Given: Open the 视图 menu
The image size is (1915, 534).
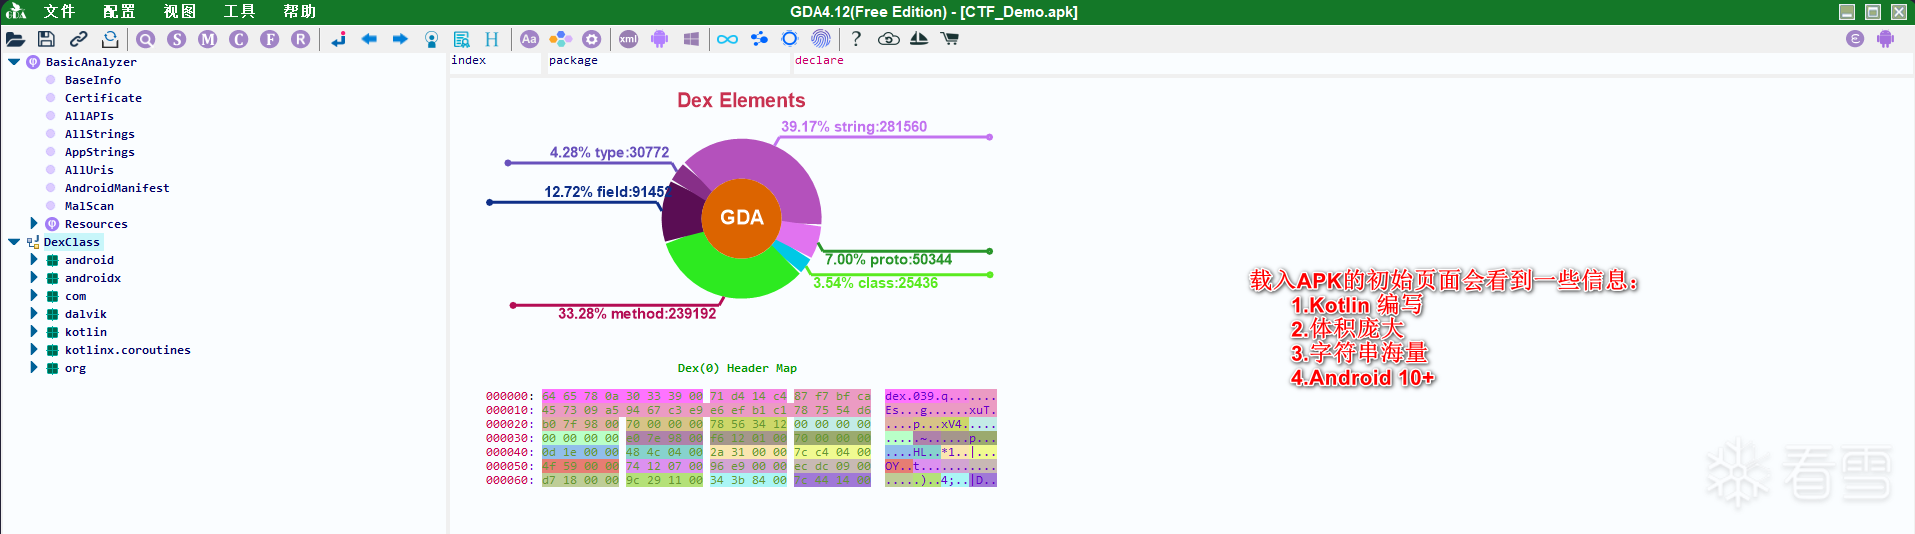Looking at the screenshot, I should [180, 12].
